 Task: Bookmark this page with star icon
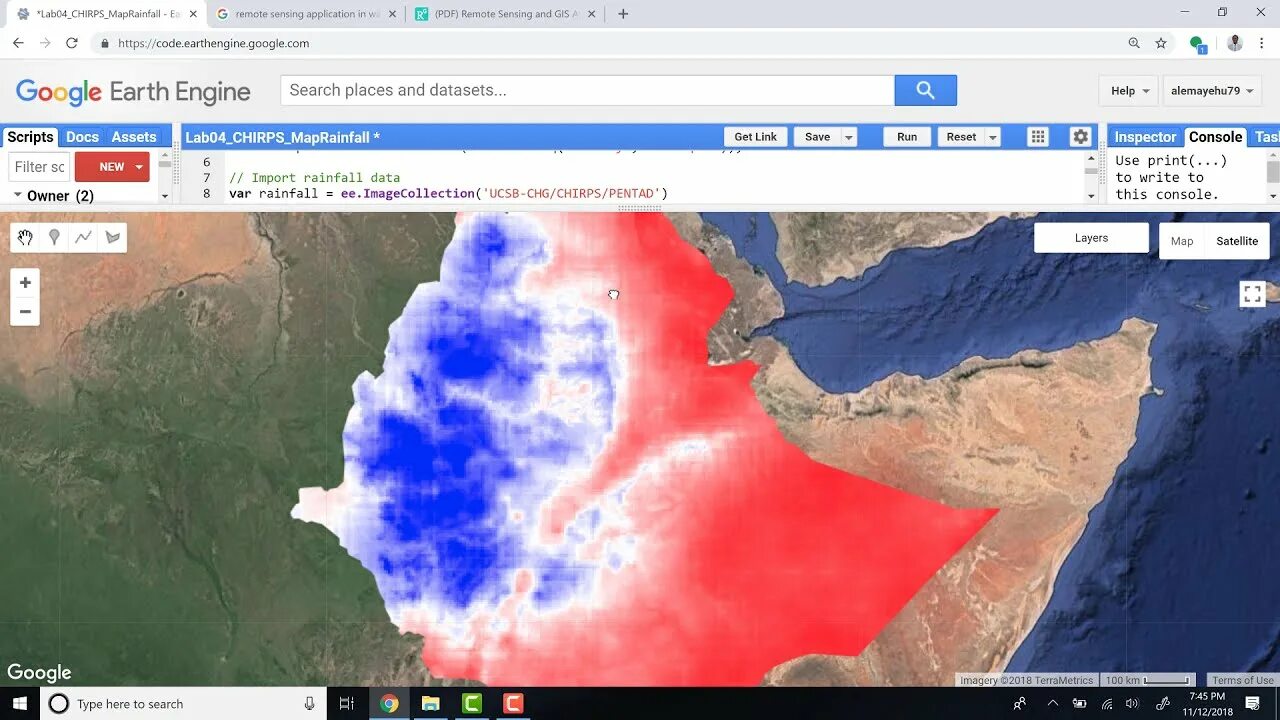click(1161, 43)
